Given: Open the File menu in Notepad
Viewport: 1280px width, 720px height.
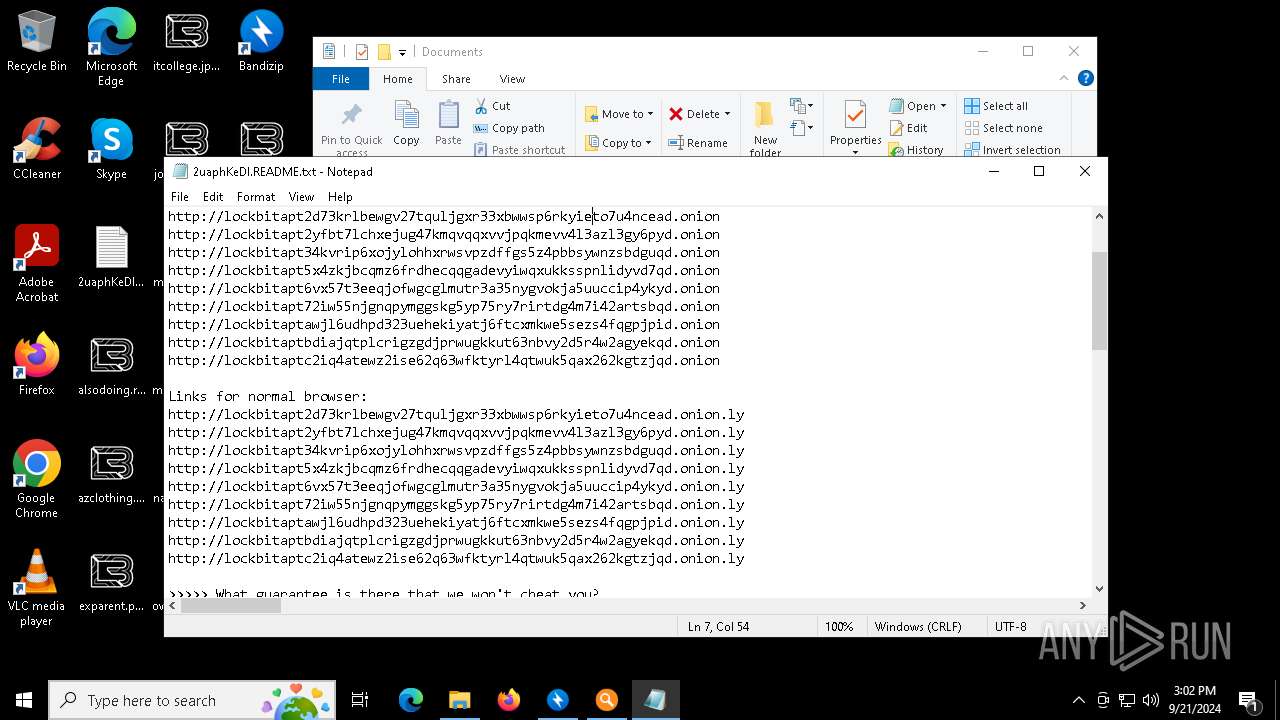Looking at the screenshot, I should pos(180,197).
